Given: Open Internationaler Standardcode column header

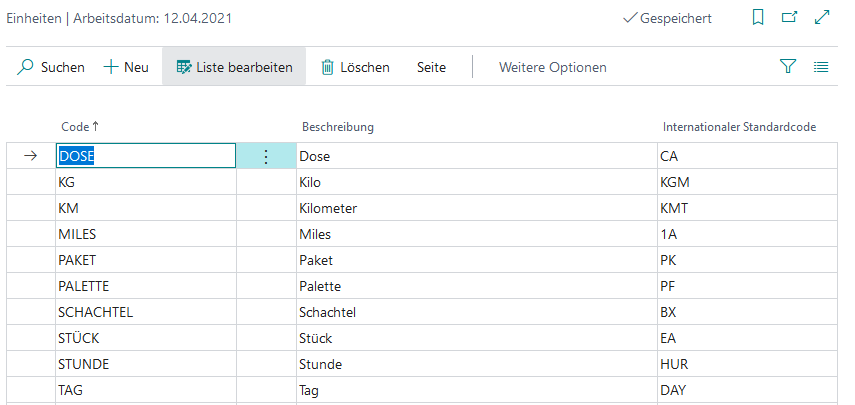Looking at the screenshot, I should (739, 127).
